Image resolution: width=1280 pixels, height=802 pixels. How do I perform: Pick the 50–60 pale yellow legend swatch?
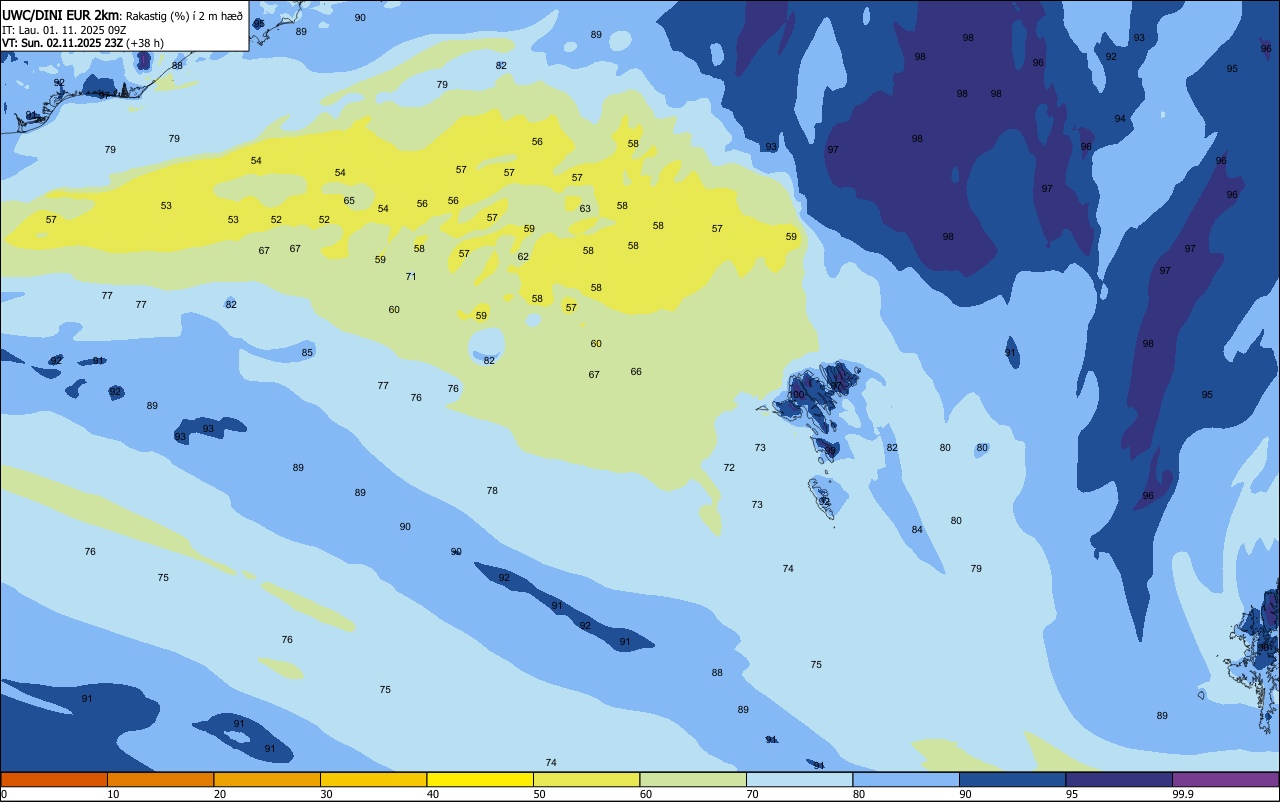click(586, 779)
